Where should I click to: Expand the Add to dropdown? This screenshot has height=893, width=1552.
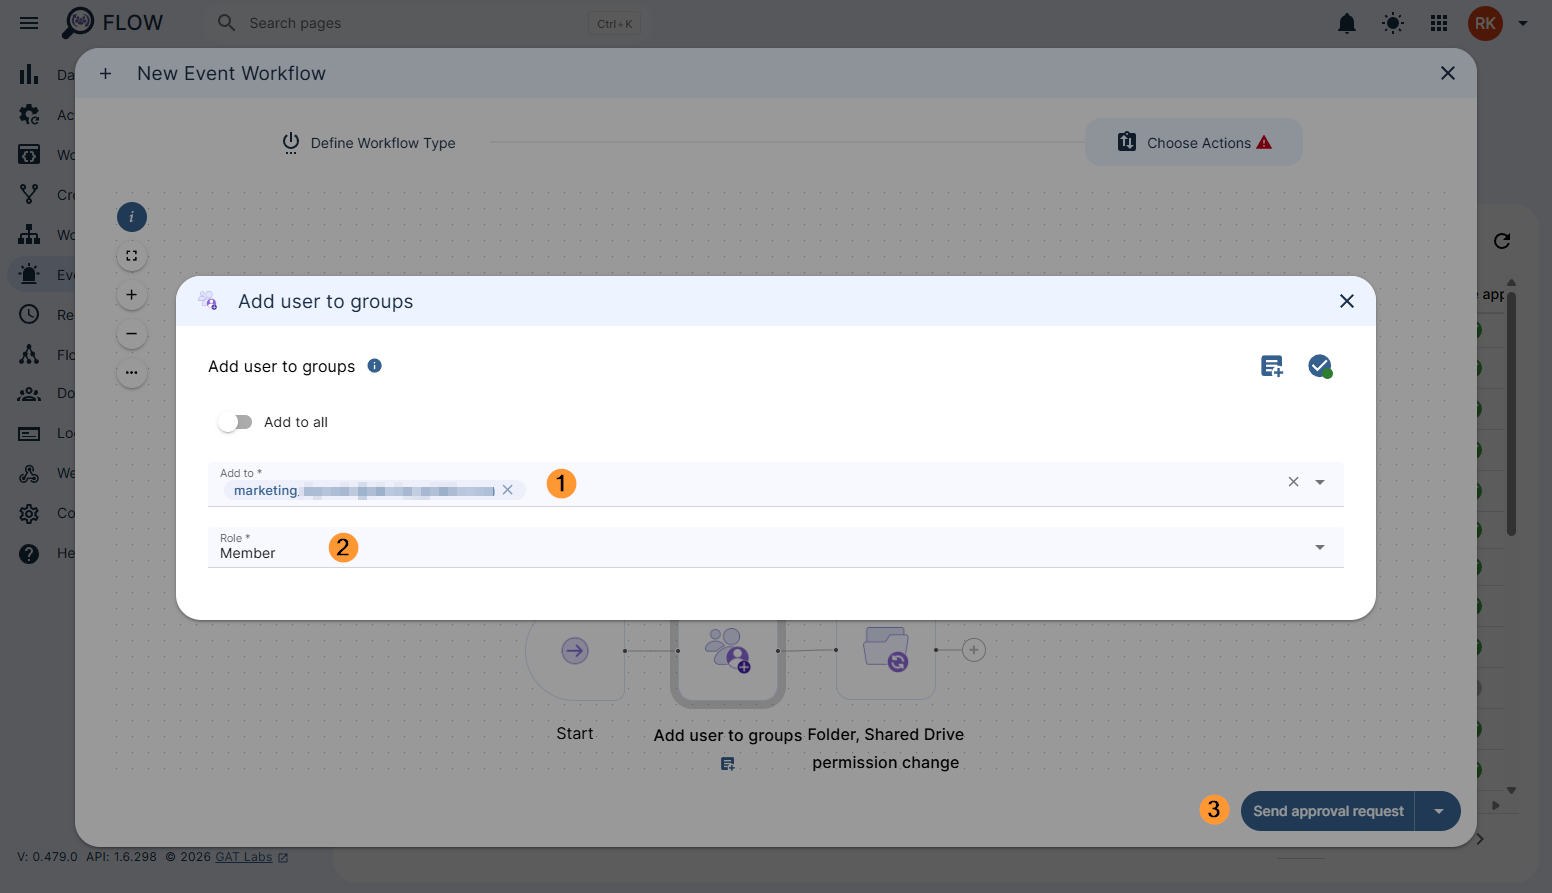[1320, 482]
